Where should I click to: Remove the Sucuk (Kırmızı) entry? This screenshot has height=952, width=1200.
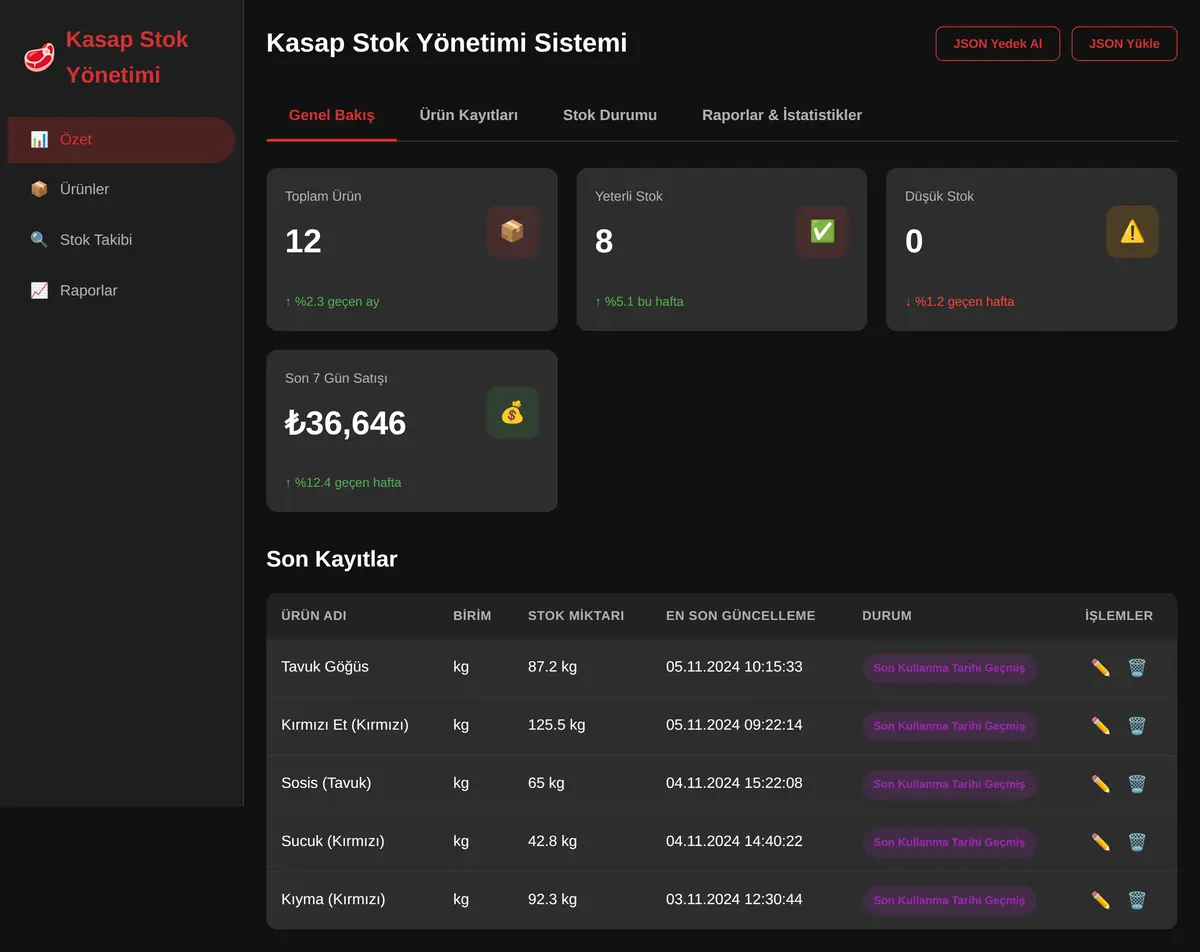pos(1137,842)
